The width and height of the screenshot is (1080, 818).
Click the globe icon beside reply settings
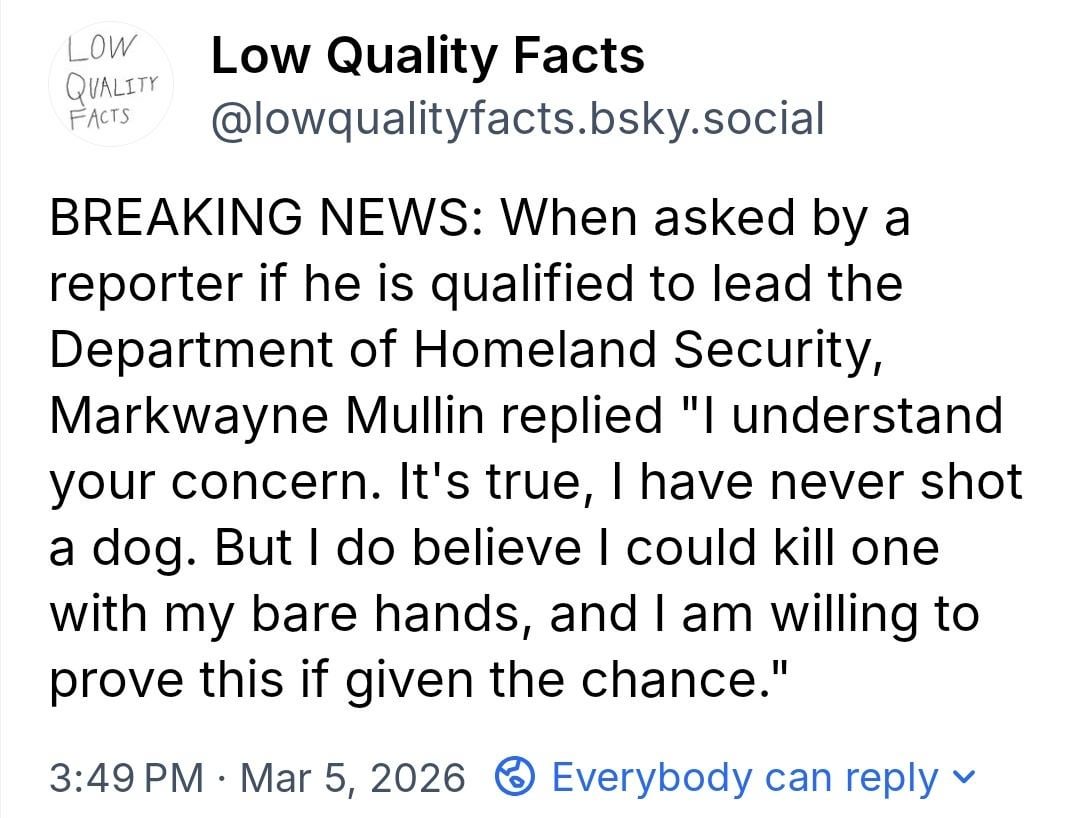pos(514,777)
